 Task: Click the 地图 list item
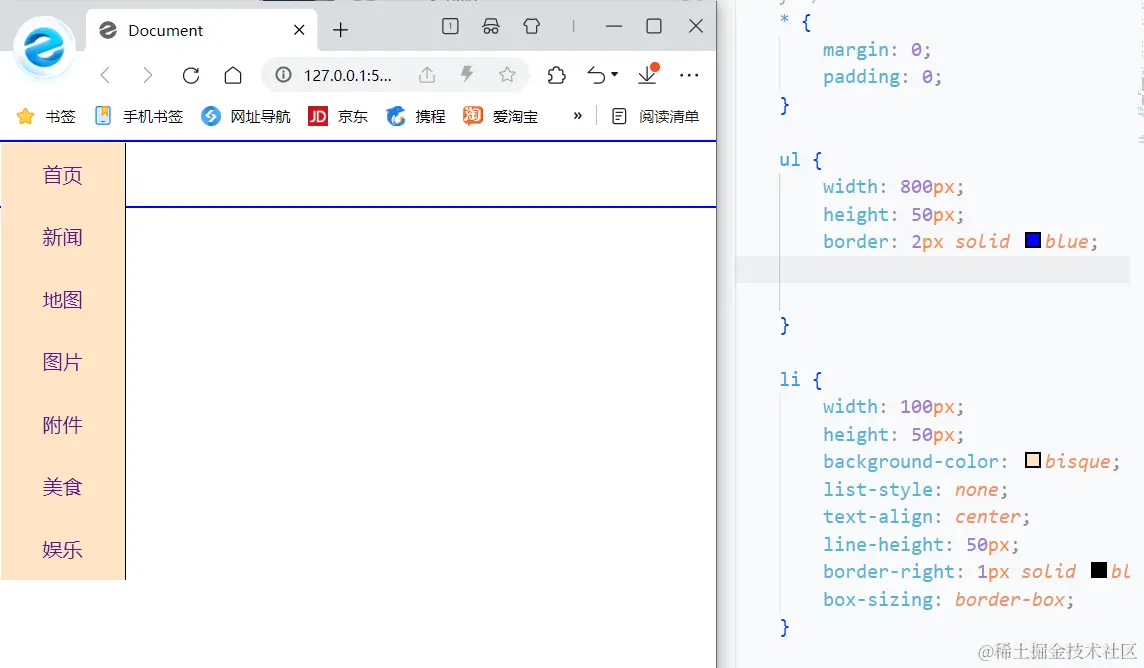tap(63, 300)
